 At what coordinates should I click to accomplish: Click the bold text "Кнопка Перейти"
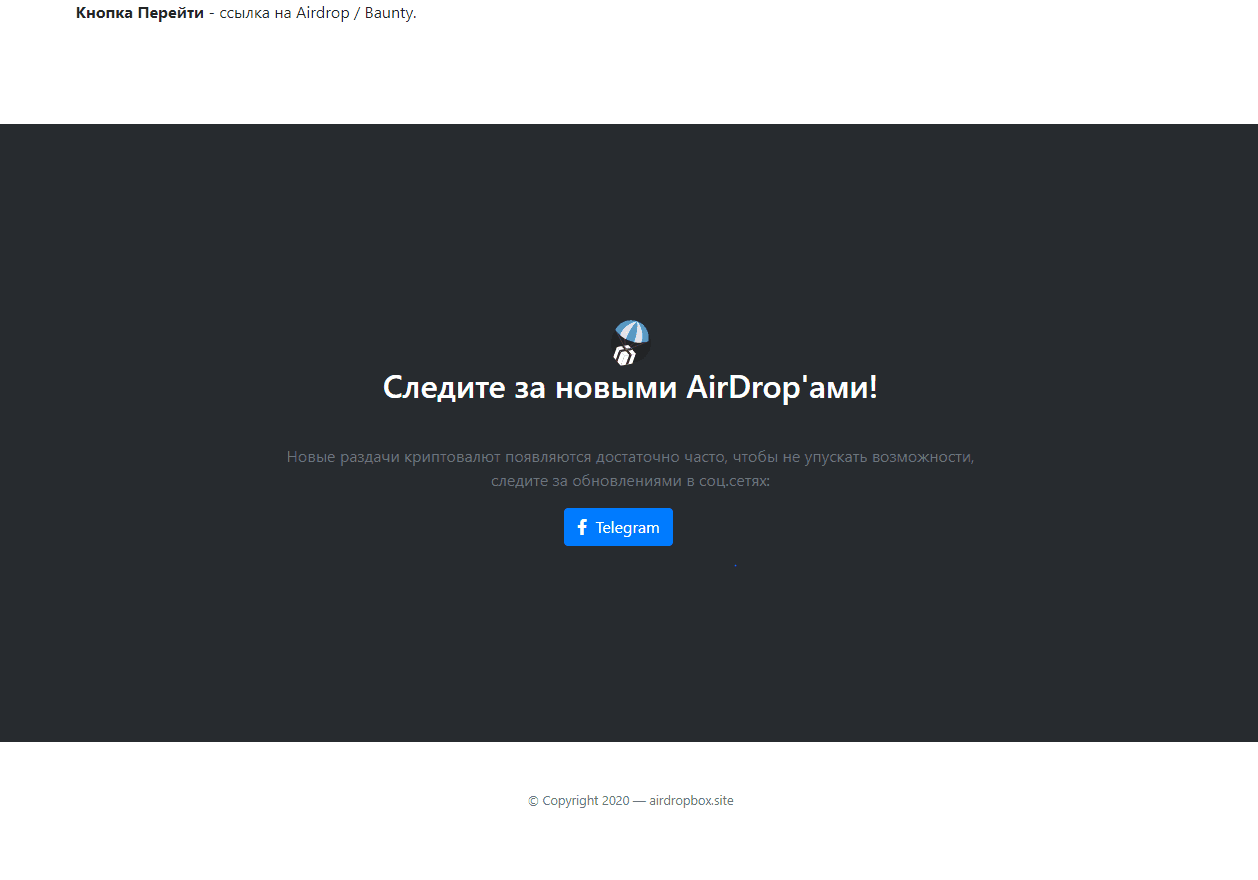[x=140, y=14]
